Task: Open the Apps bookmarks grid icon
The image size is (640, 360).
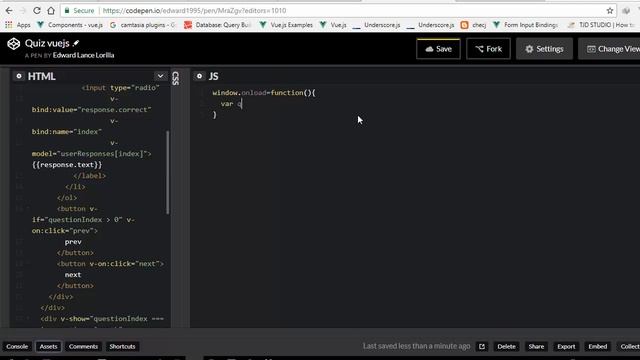Action: tap(9, 25)
